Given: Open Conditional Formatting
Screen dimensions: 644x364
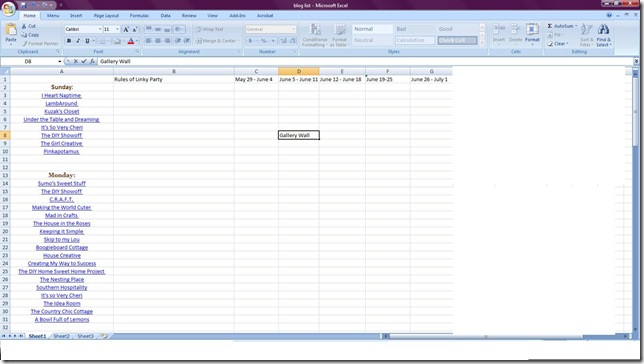Looking at the screenshot, I should coord(315,35).
